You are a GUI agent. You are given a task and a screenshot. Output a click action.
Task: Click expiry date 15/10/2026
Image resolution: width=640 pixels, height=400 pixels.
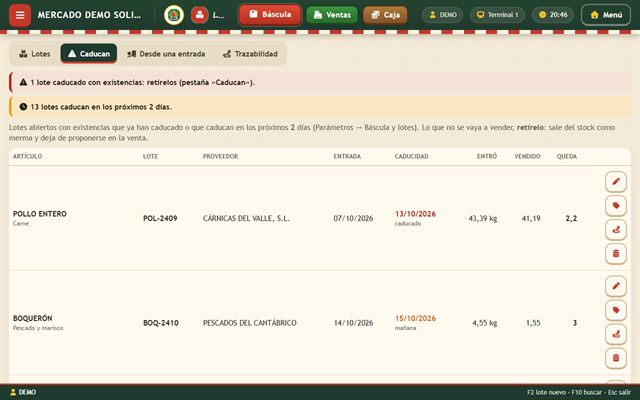(x=415, y=318)
